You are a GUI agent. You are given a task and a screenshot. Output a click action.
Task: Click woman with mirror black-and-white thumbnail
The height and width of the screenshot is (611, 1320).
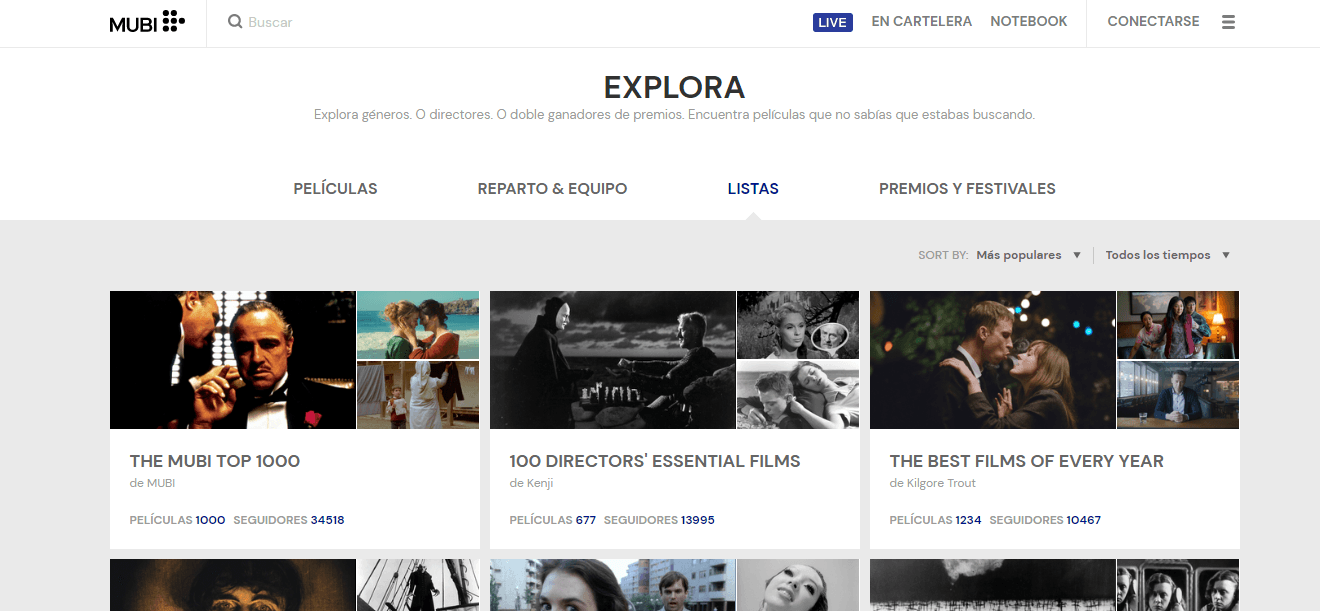tap(798, 325)
